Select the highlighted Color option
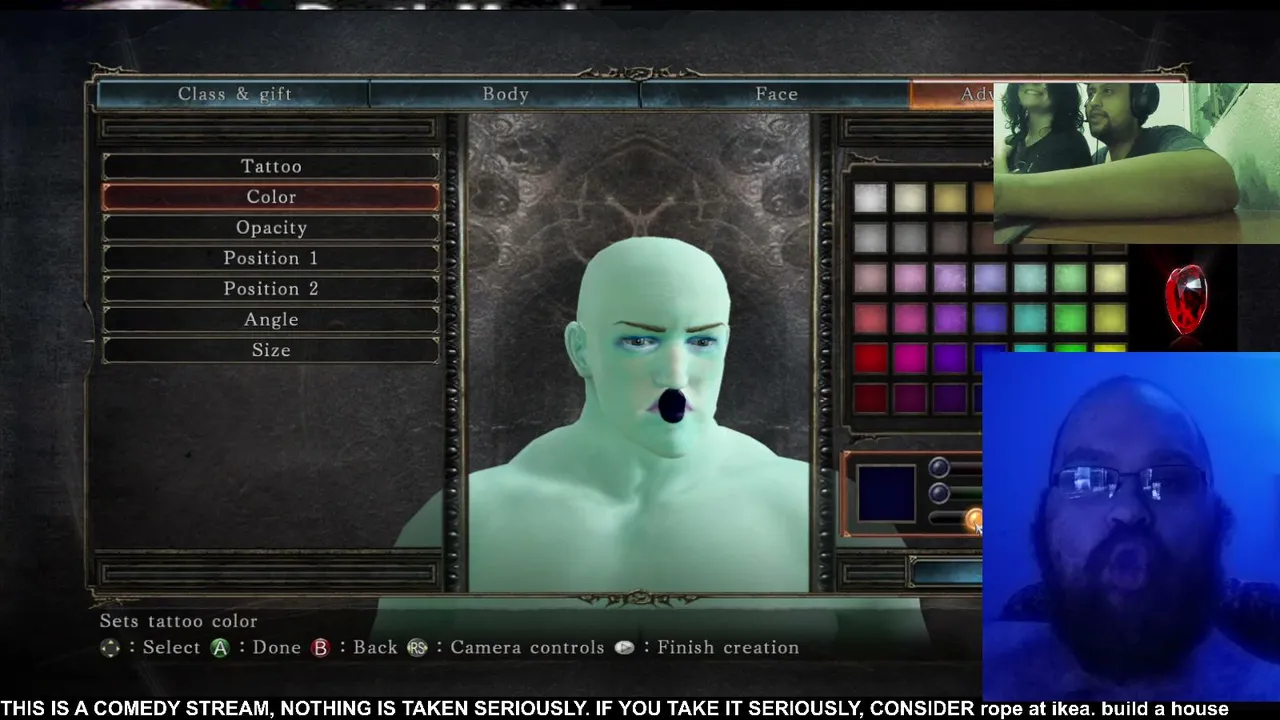The image size is (1280, 720). 271,197
